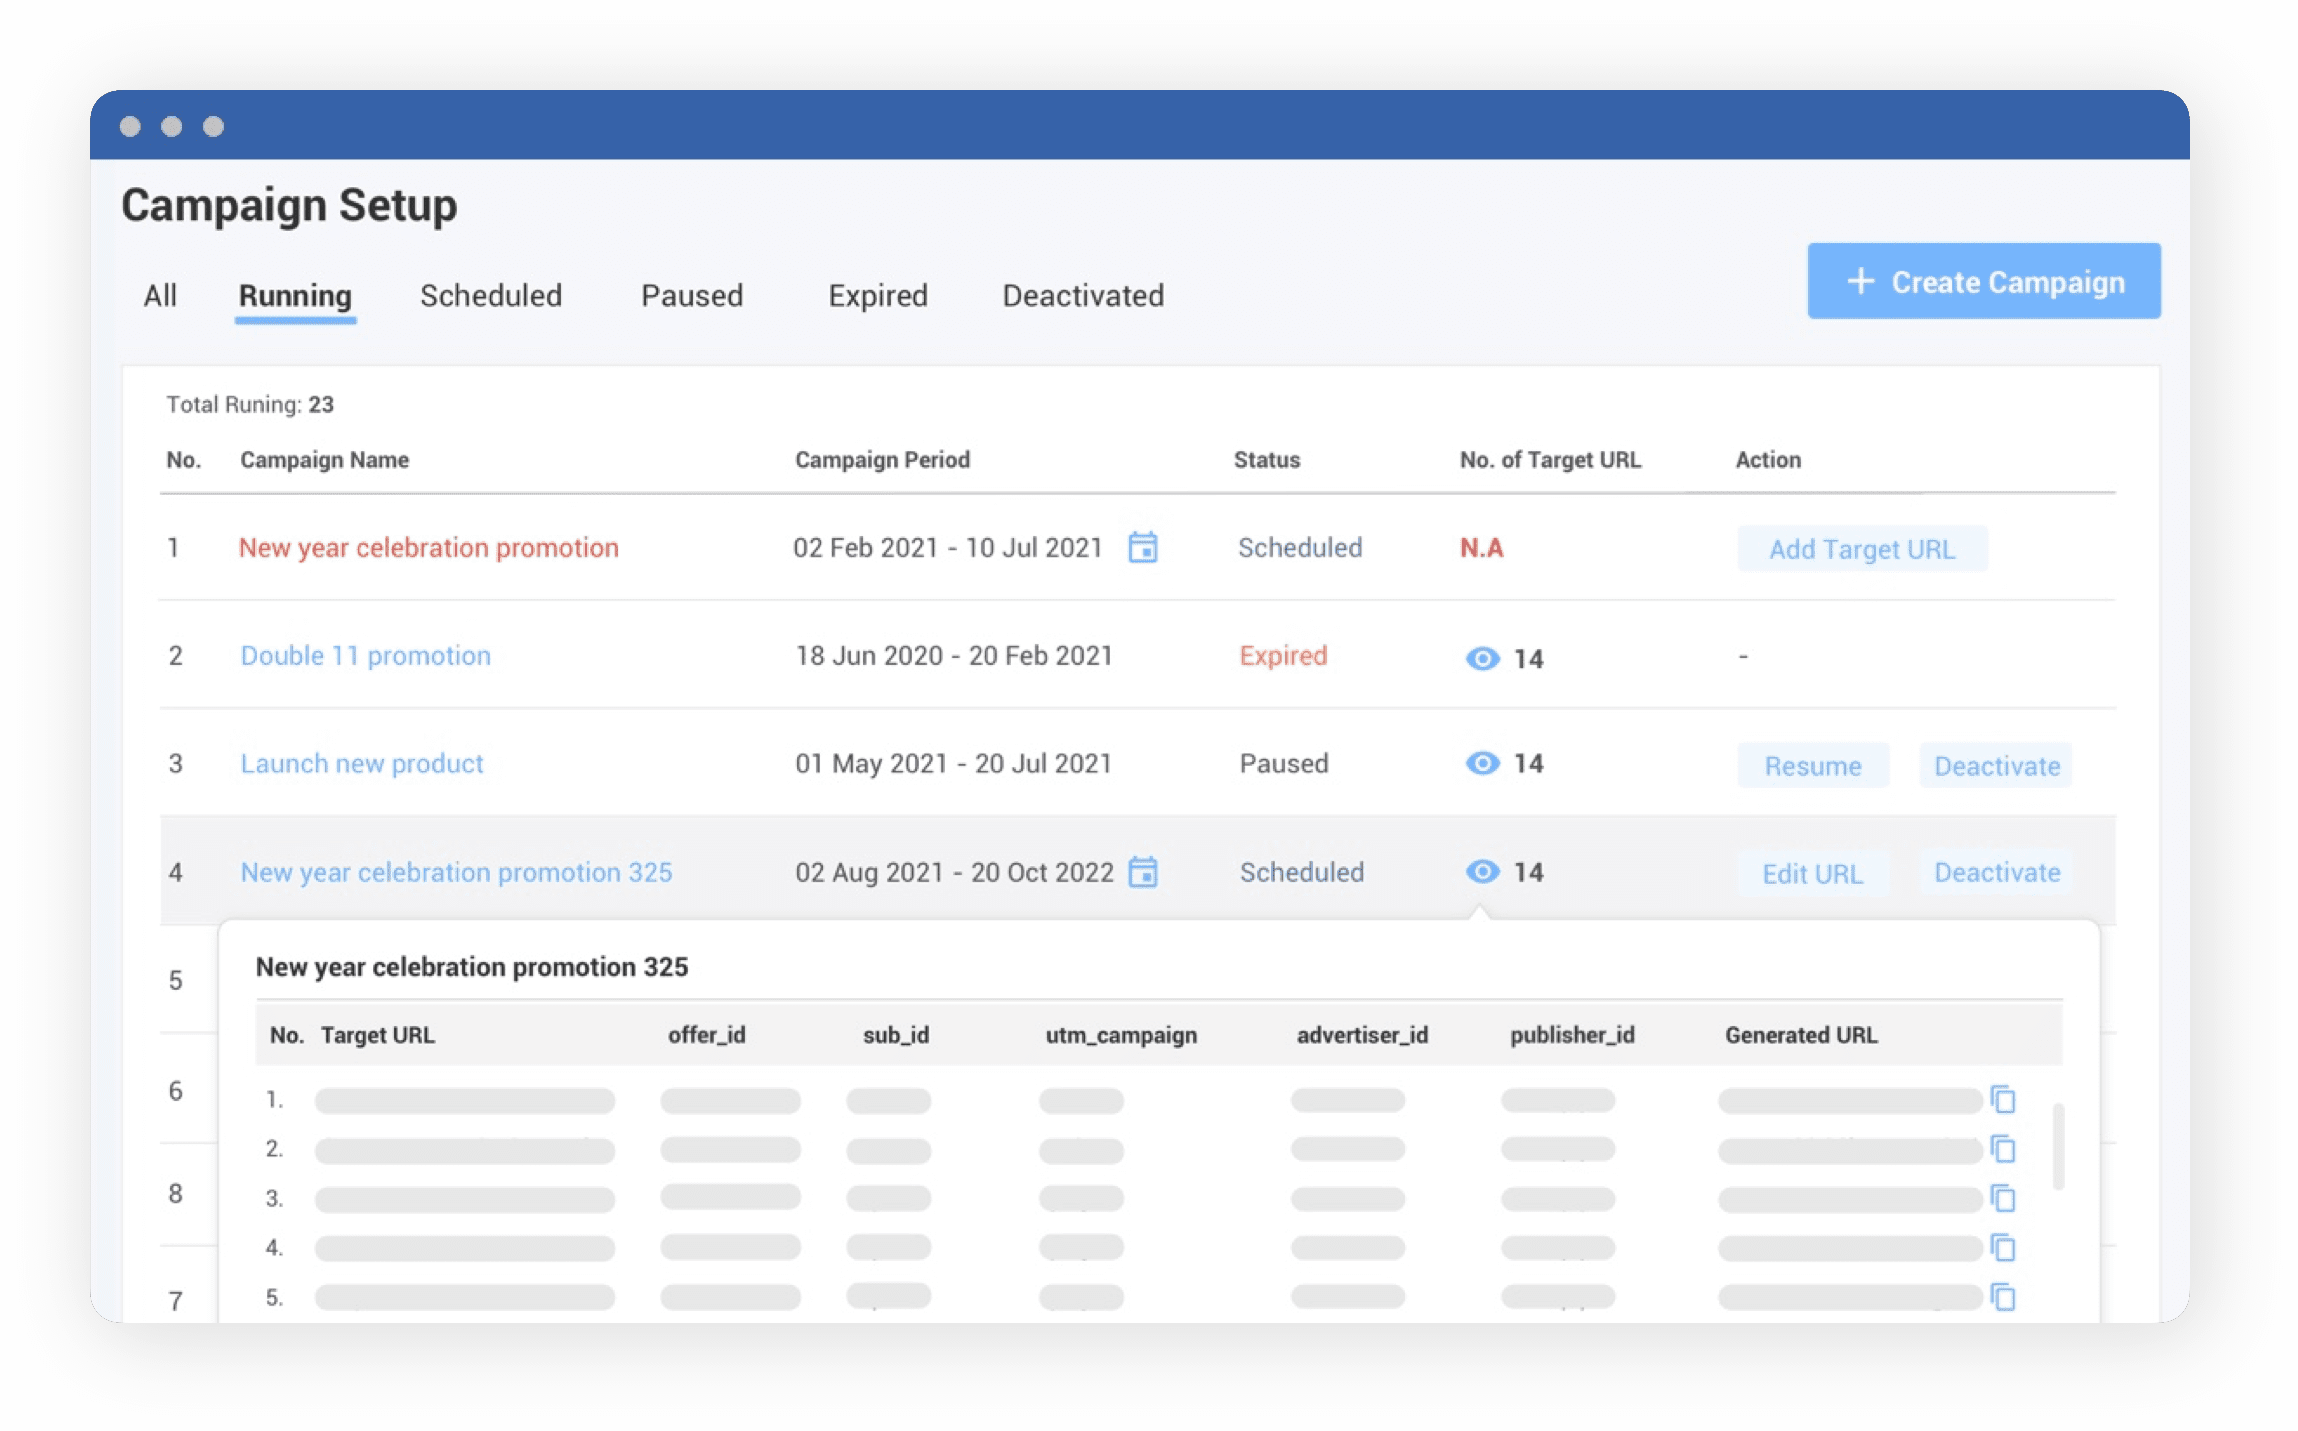Open the All campaigns tab
The height and width of the screenshot is (1431, 2298).
click(160, 295)
